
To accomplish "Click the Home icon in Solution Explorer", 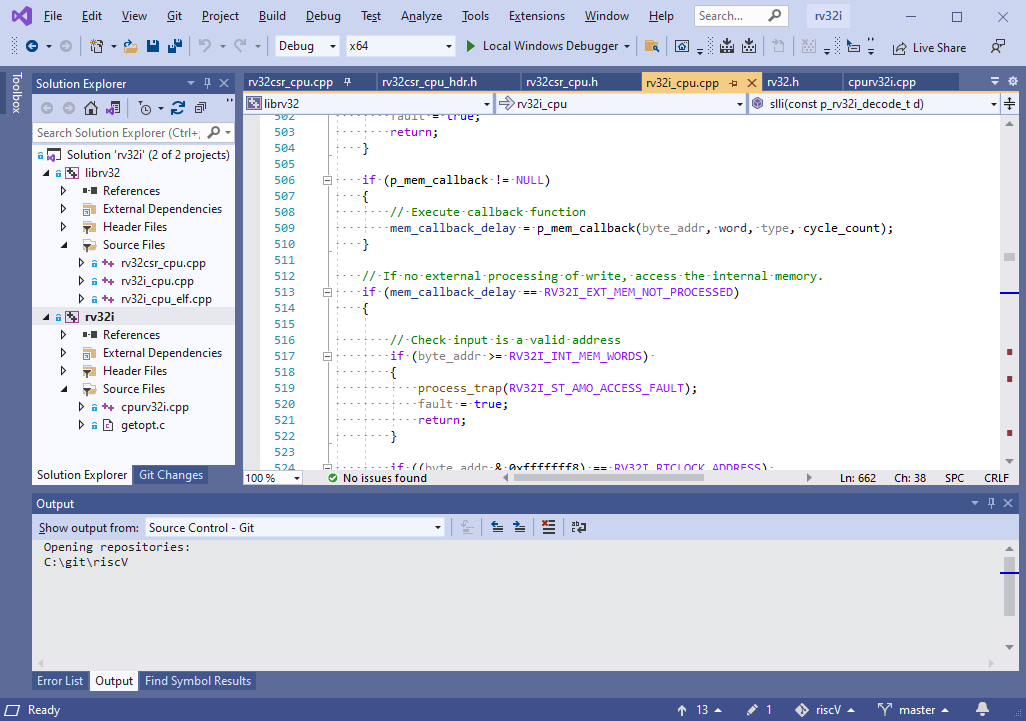I will pyautogui.click(x=91, y=108).
